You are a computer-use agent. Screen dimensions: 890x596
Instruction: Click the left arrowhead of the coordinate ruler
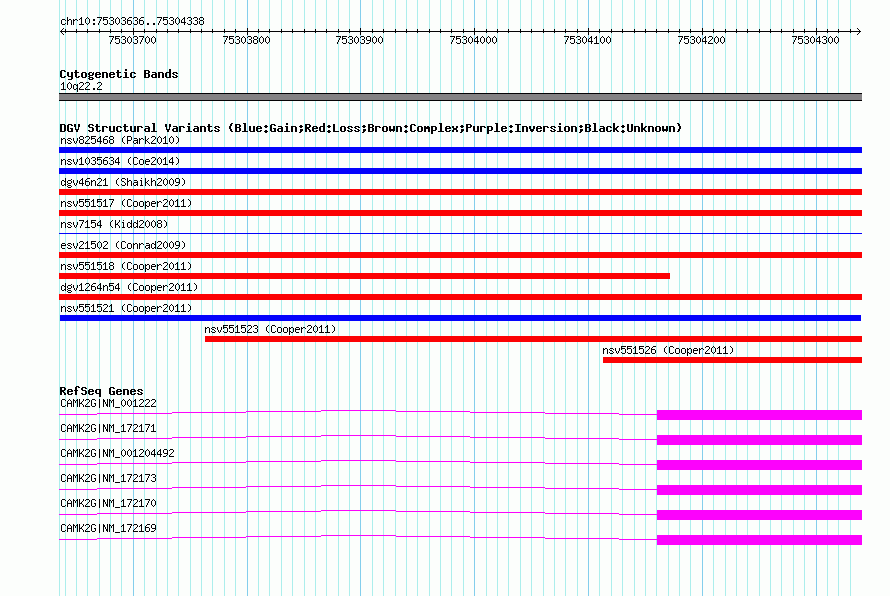click(62, 32)
